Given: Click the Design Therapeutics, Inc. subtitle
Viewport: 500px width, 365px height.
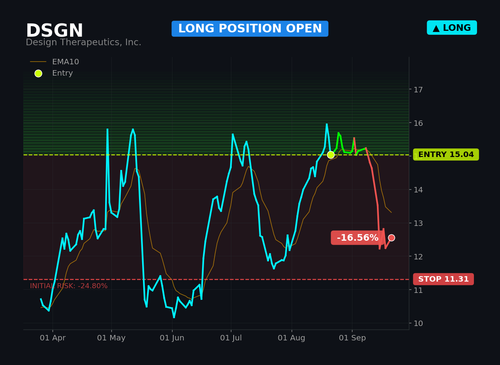Looking at the screenshot, I should [x=83, y=42].
